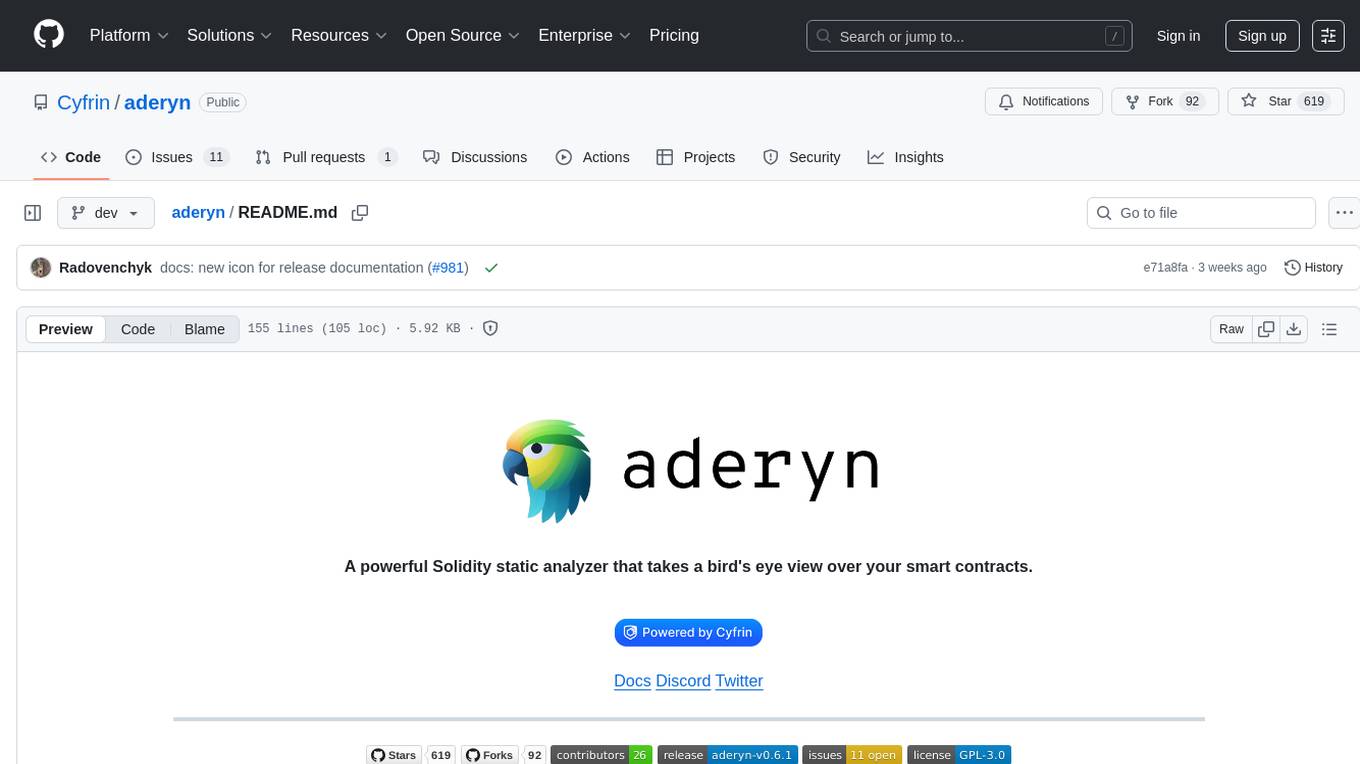Open the document outline icon
This screenshot has width=1360, height=764.
1329,329
